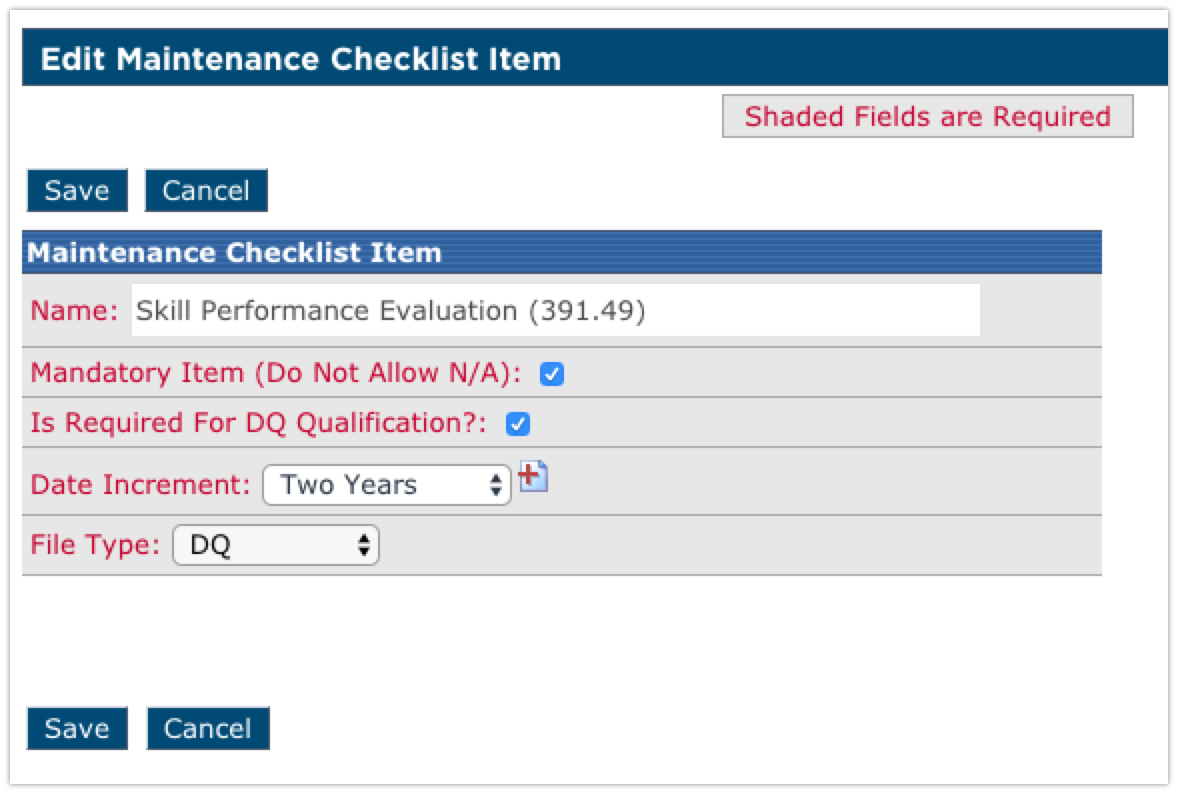Open the Date Increment dropdown showing Two Years
Screen dimensions: 1178x794
click(x=387, y=485)
